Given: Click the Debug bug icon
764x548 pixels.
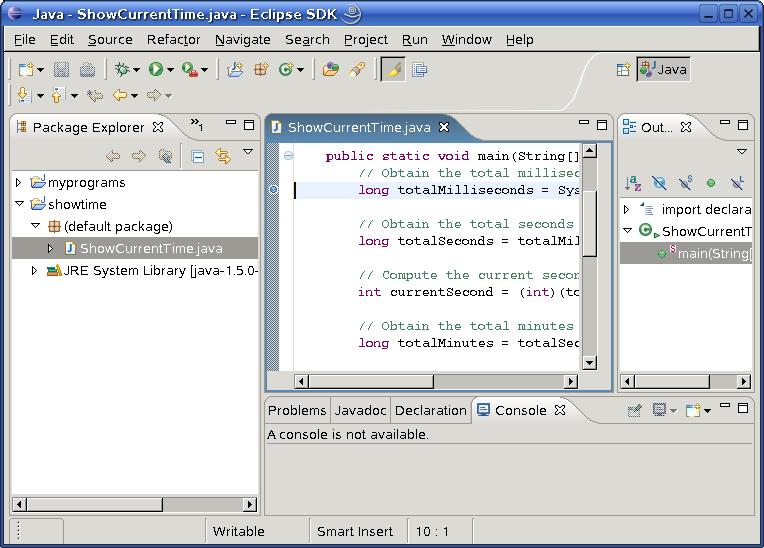Looking at the screenshot, I should pos(122,70).
